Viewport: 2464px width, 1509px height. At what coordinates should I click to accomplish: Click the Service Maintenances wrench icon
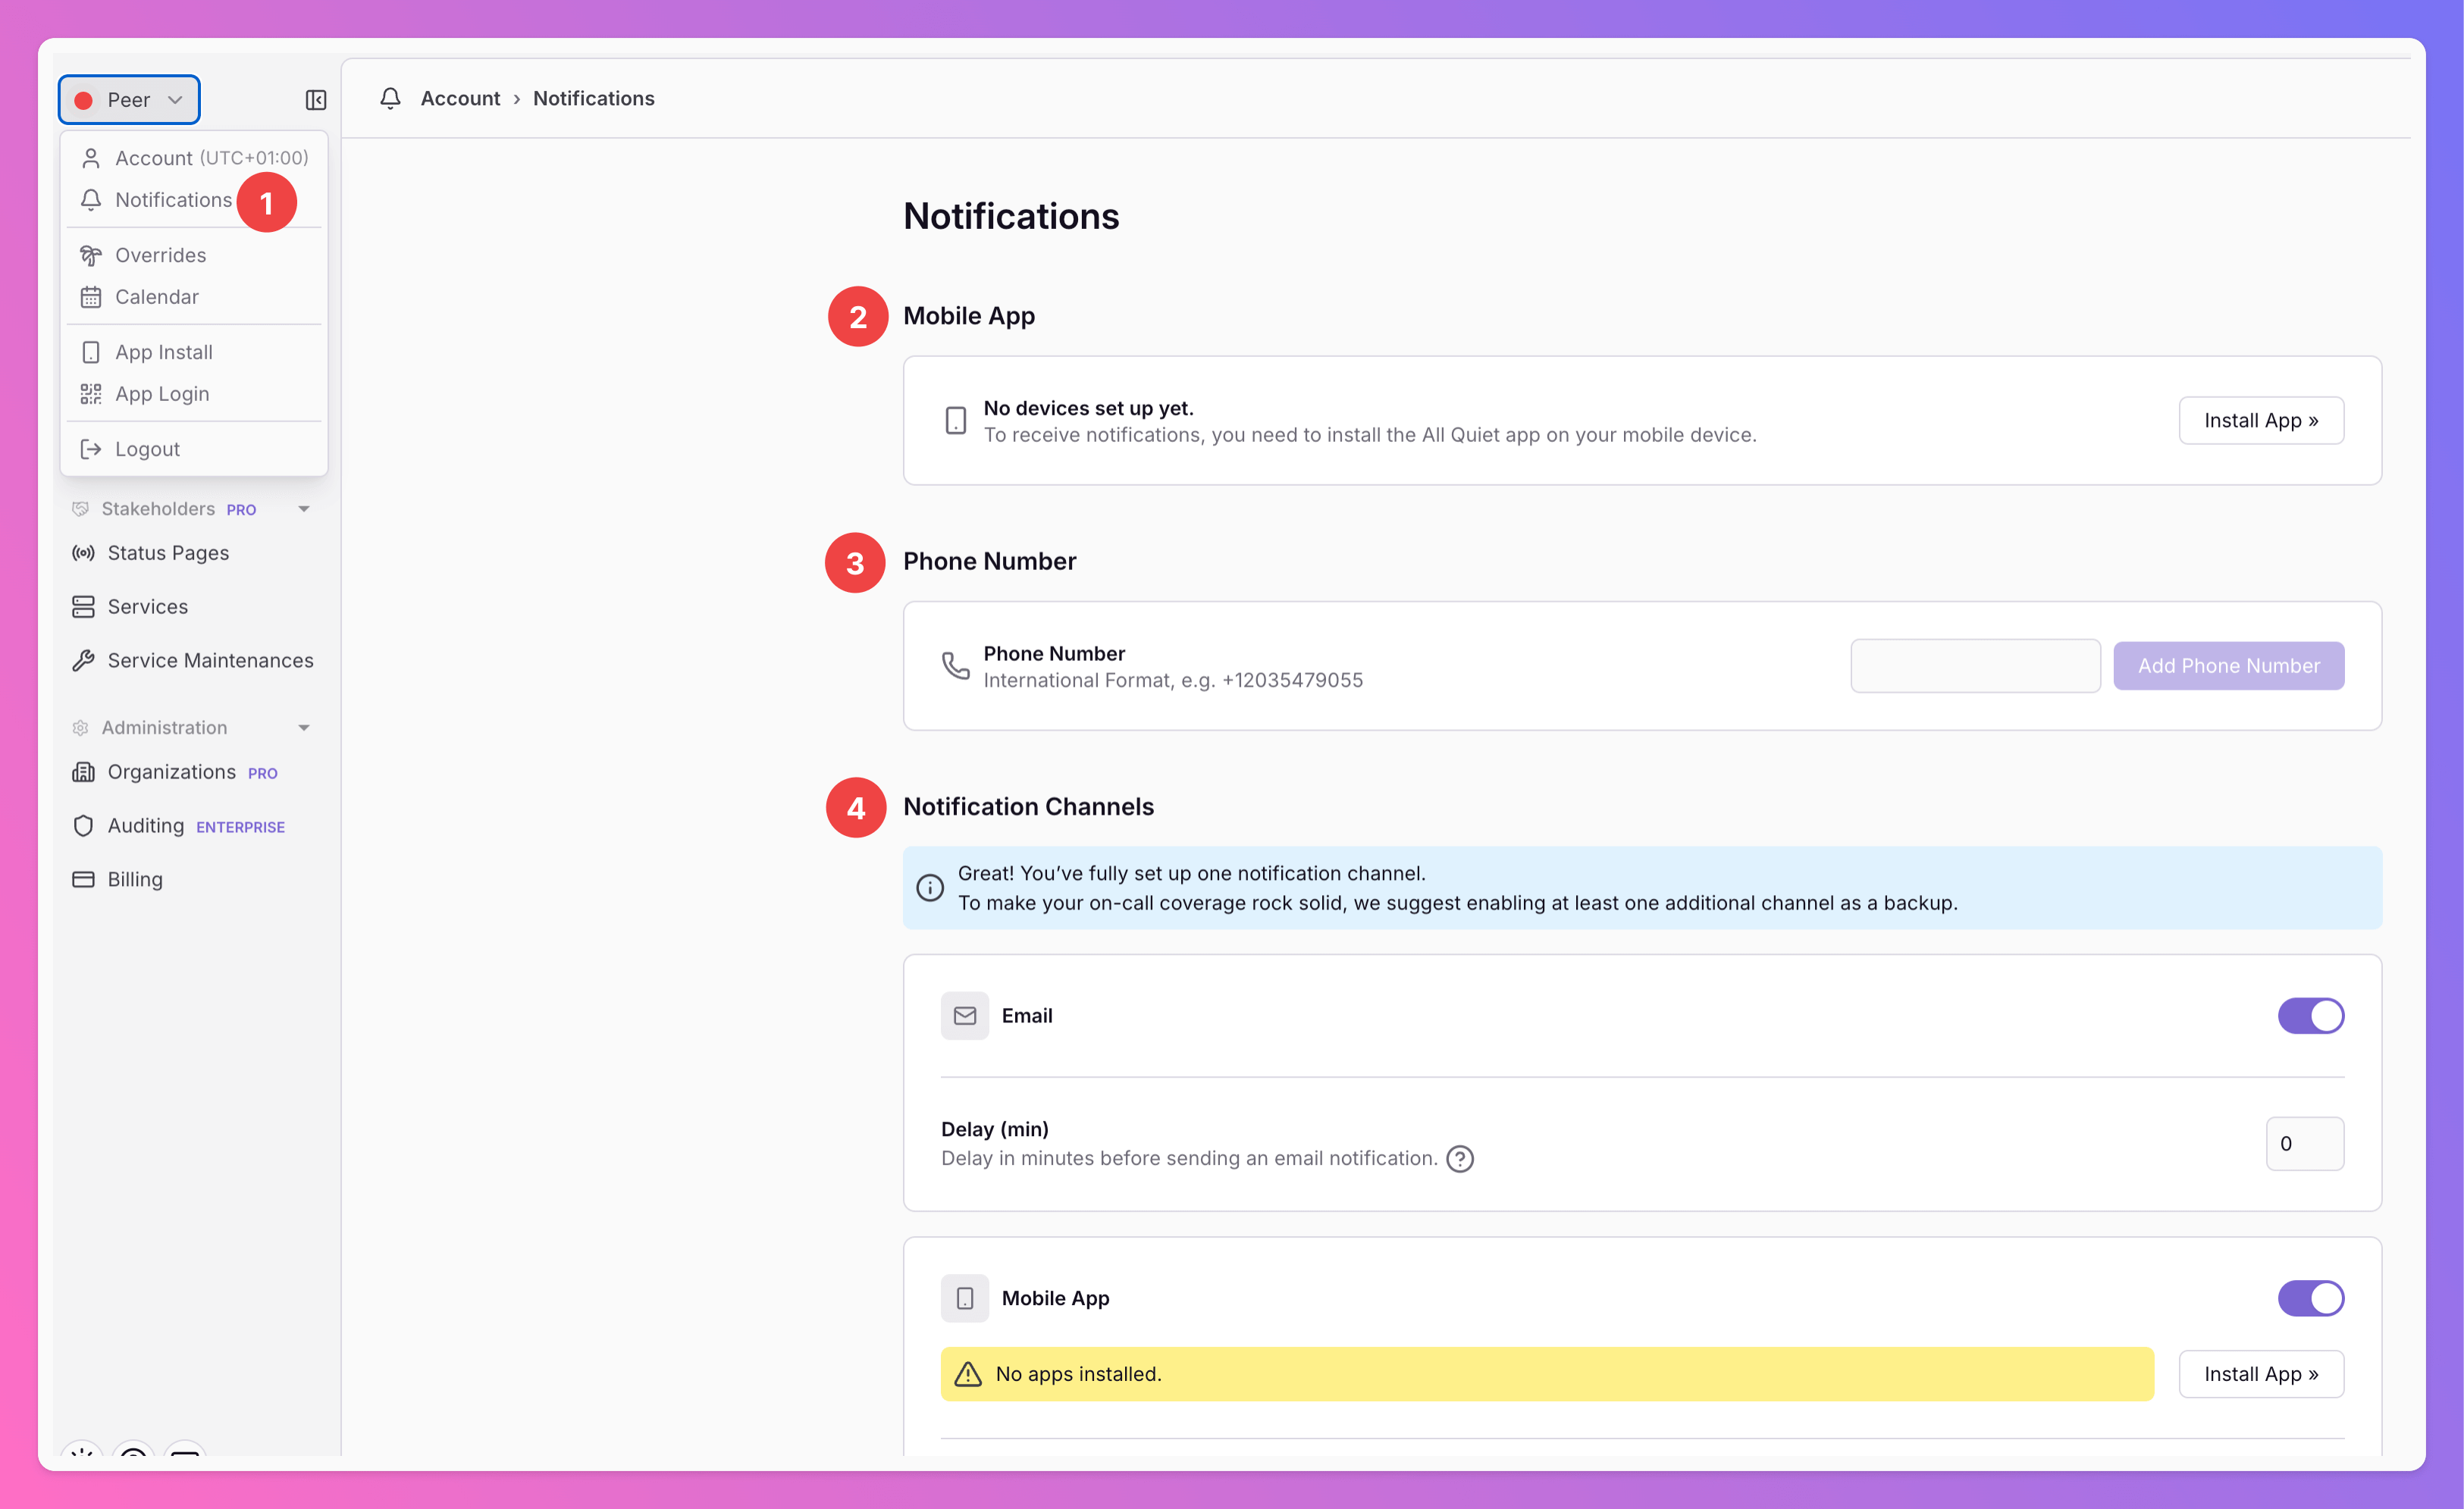click(x=84, y=660)
